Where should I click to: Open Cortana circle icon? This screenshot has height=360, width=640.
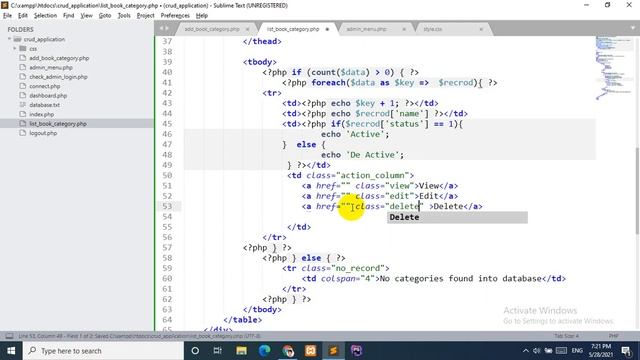[x=195, y=351]
